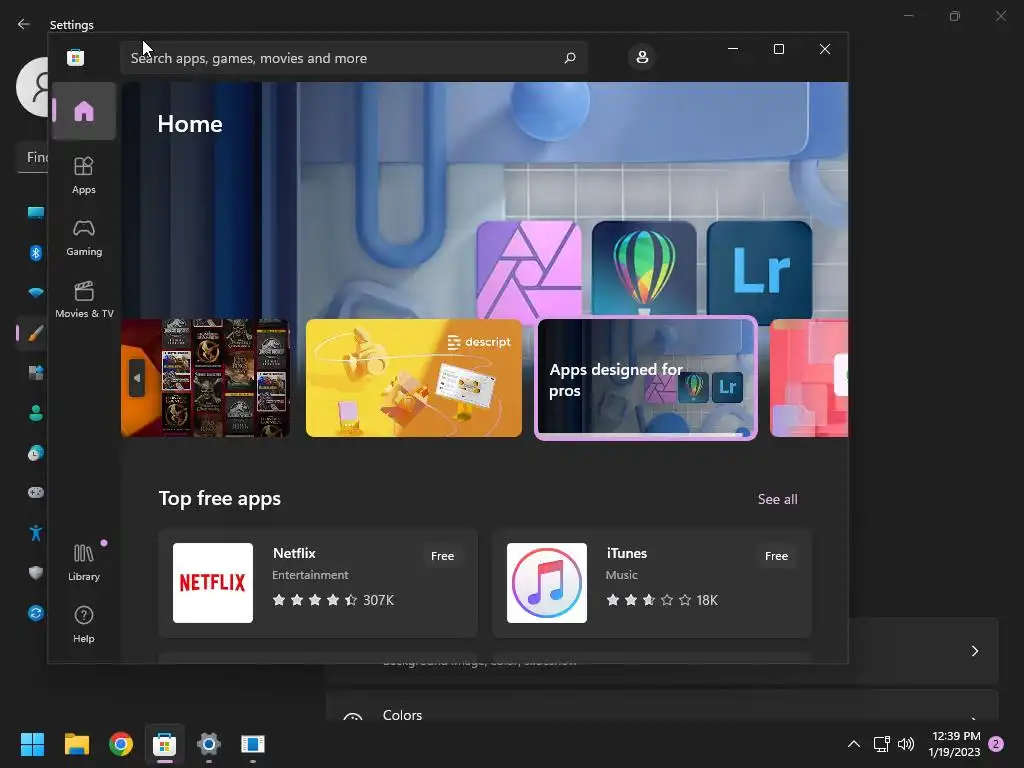Open Accessibility icon in Settings sidebar
This screenshot has width=1024, height=768.
(36, 533)
